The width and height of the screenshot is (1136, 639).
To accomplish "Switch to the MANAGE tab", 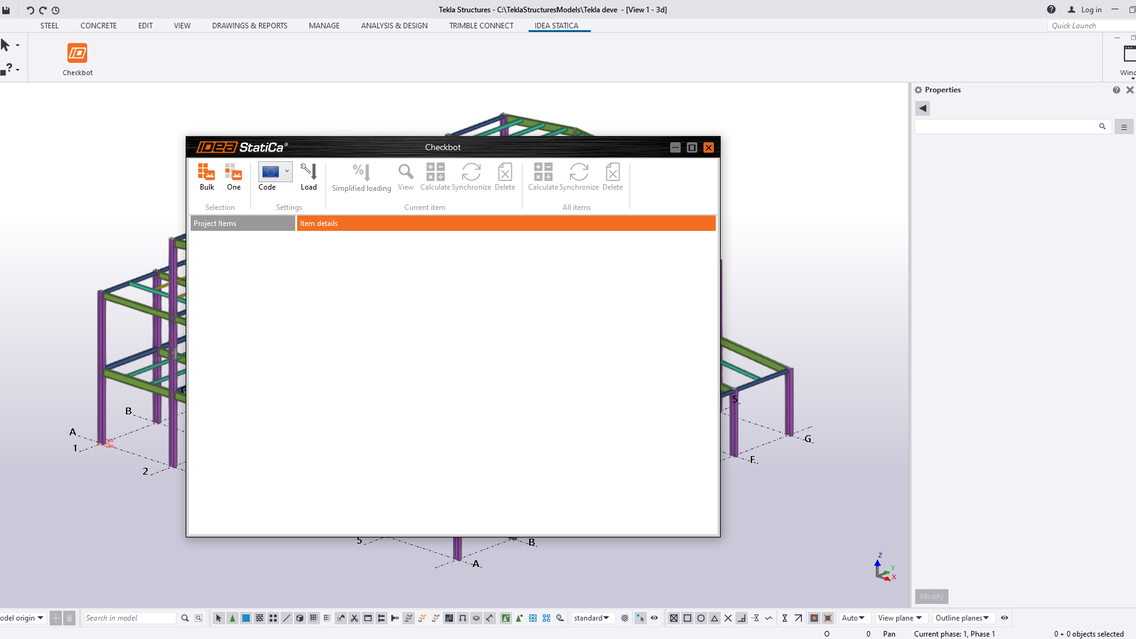I will 324,25.
